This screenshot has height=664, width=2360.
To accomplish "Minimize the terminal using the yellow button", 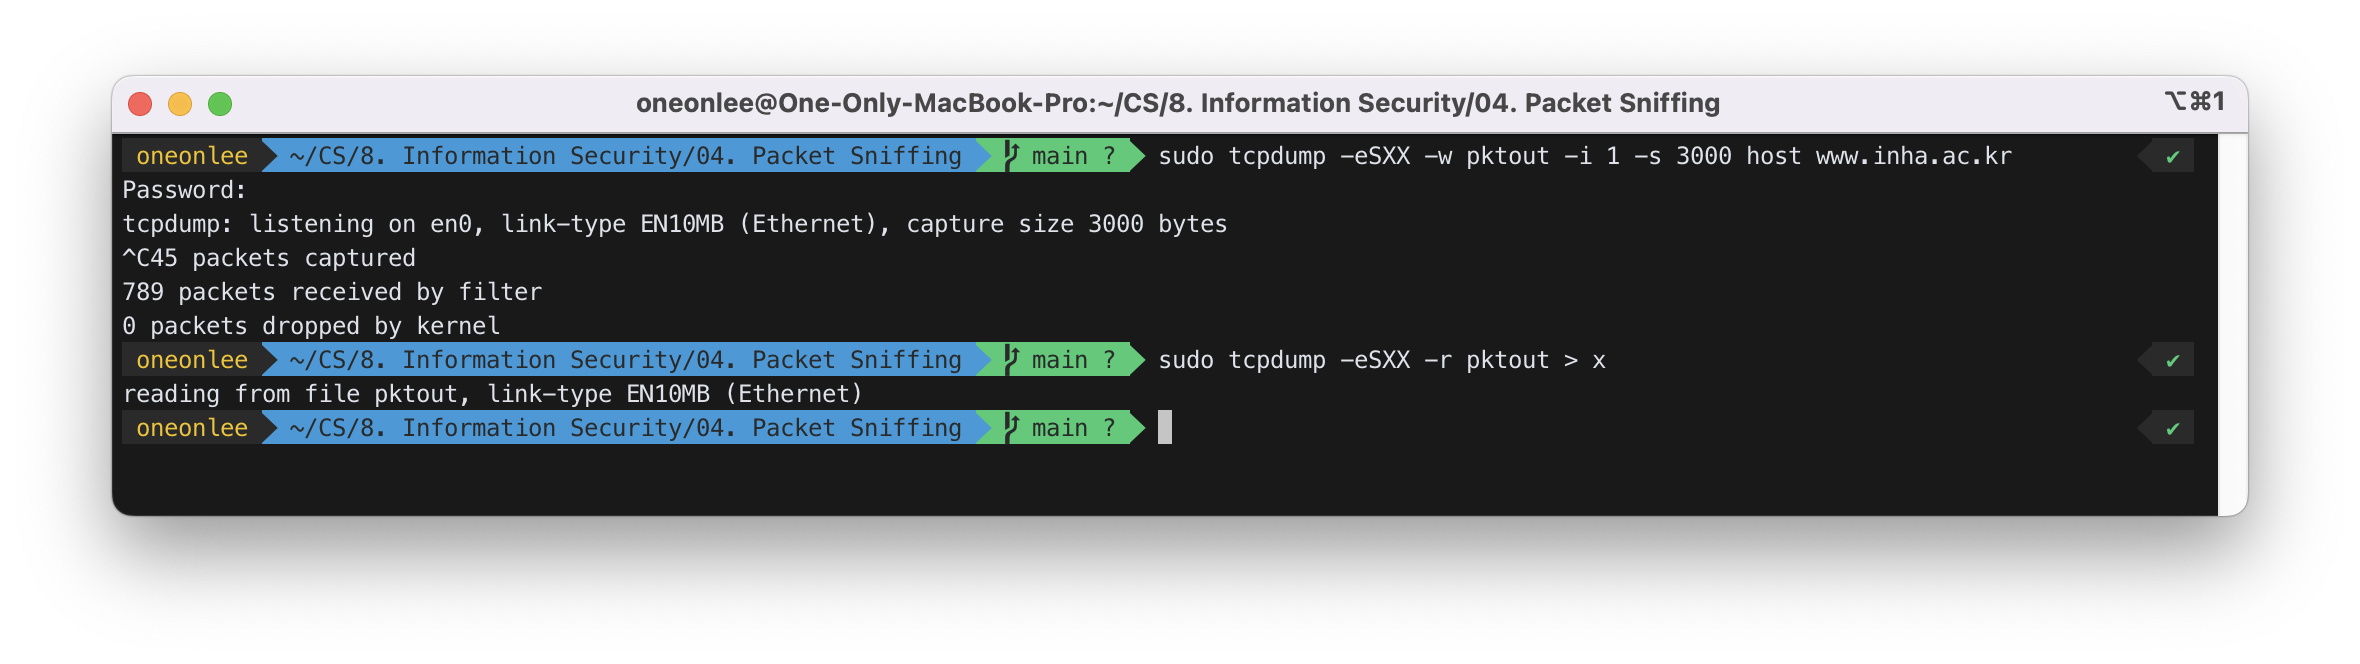I will 180,104.
